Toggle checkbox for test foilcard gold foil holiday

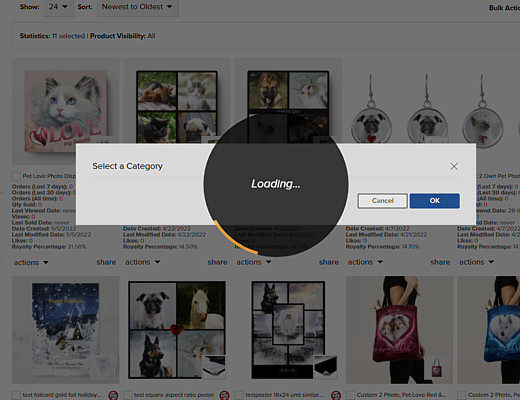pyautogui.click(x=16, y=395)
